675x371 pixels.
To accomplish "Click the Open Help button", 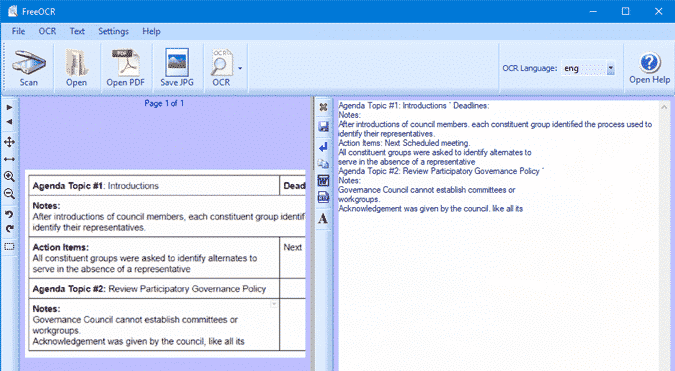I will coord(650,68).
